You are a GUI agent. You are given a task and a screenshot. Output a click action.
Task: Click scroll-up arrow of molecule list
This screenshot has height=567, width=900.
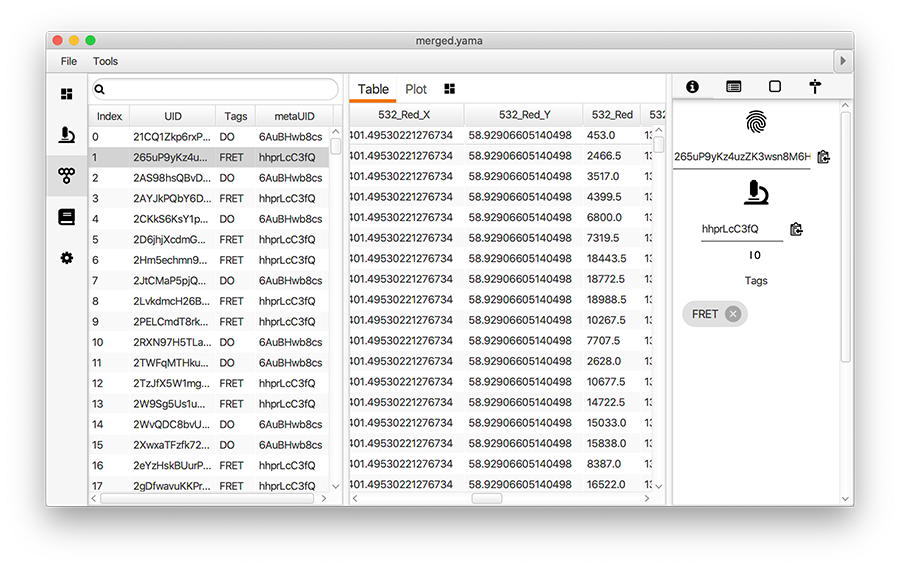click(336, 132)
